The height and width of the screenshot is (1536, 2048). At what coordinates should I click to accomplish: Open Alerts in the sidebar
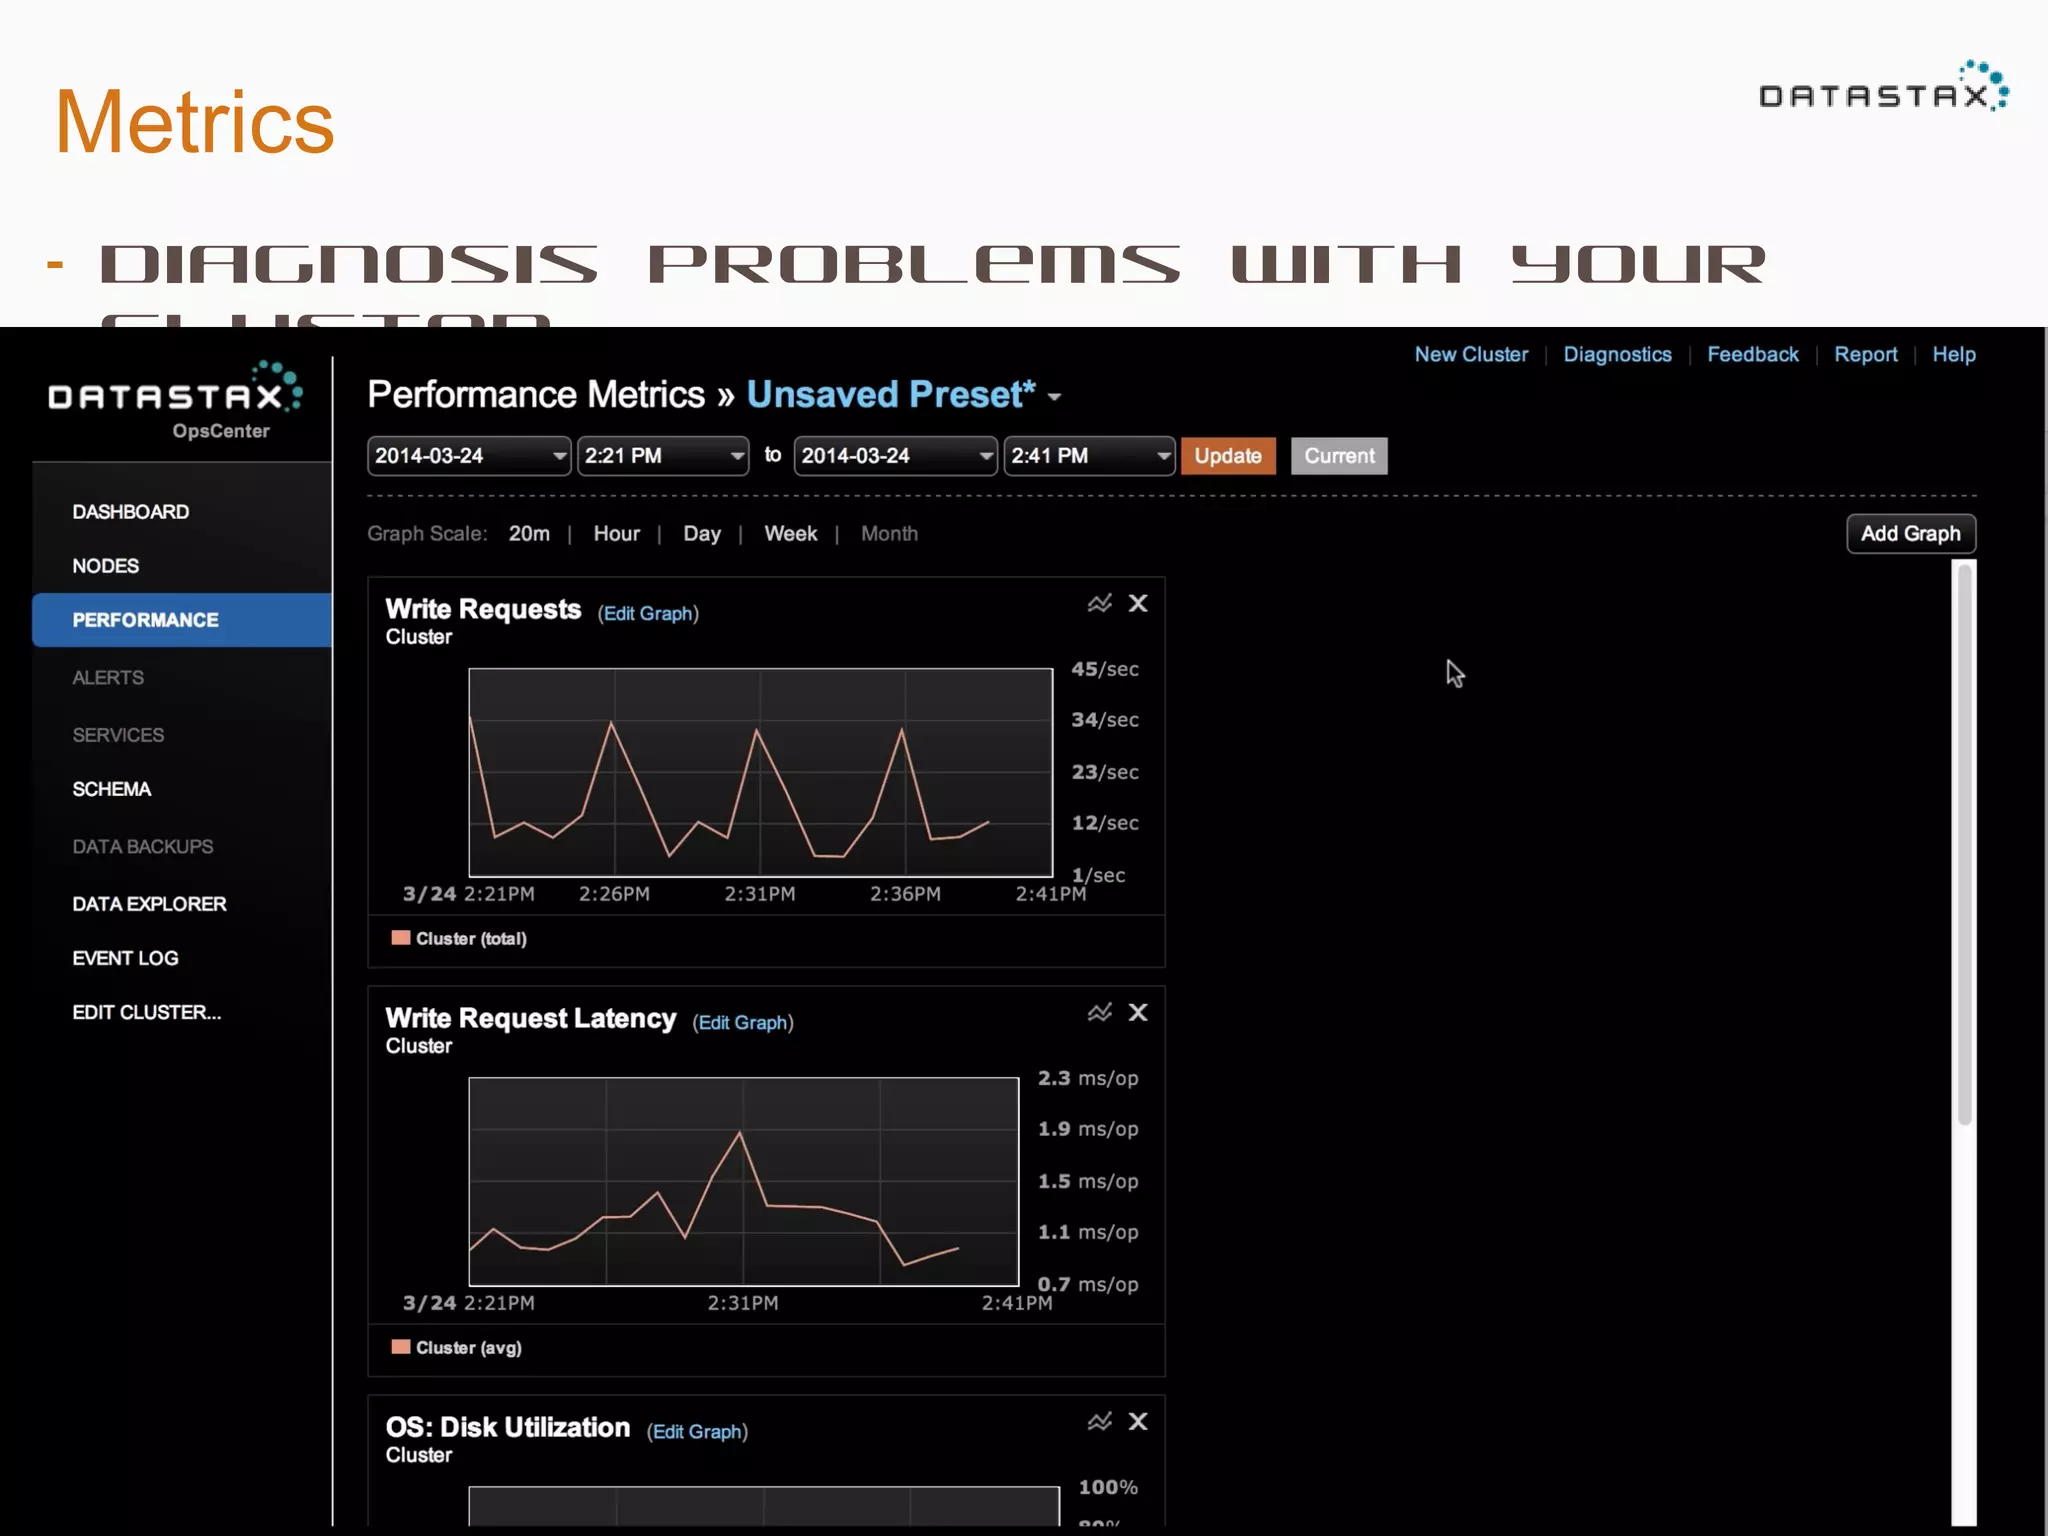click(108, 678)
